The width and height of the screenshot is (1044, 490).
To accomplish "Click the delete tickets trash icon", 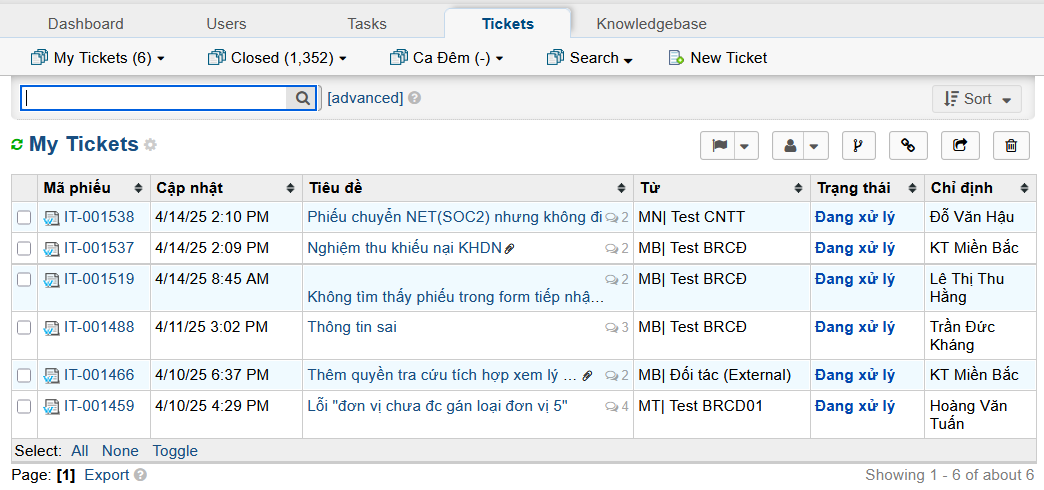I will pyautogui.click(x=1011, y=146).
